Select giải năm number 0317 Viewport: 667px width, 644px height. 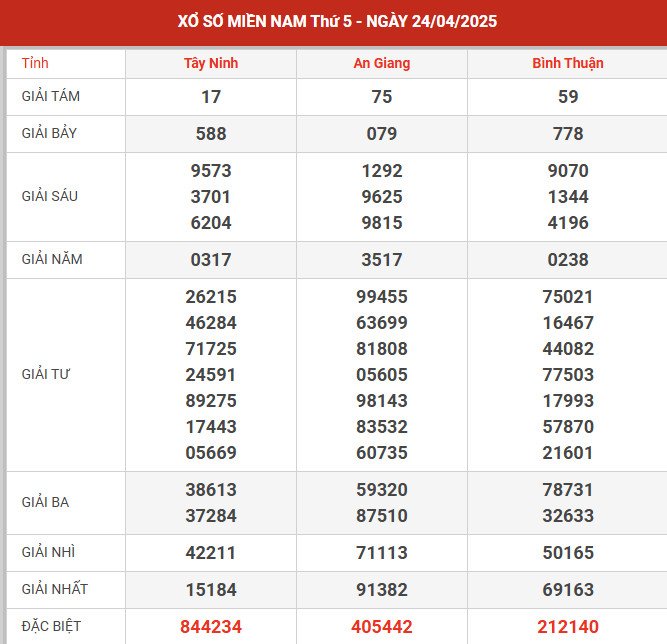pos(211,260)
